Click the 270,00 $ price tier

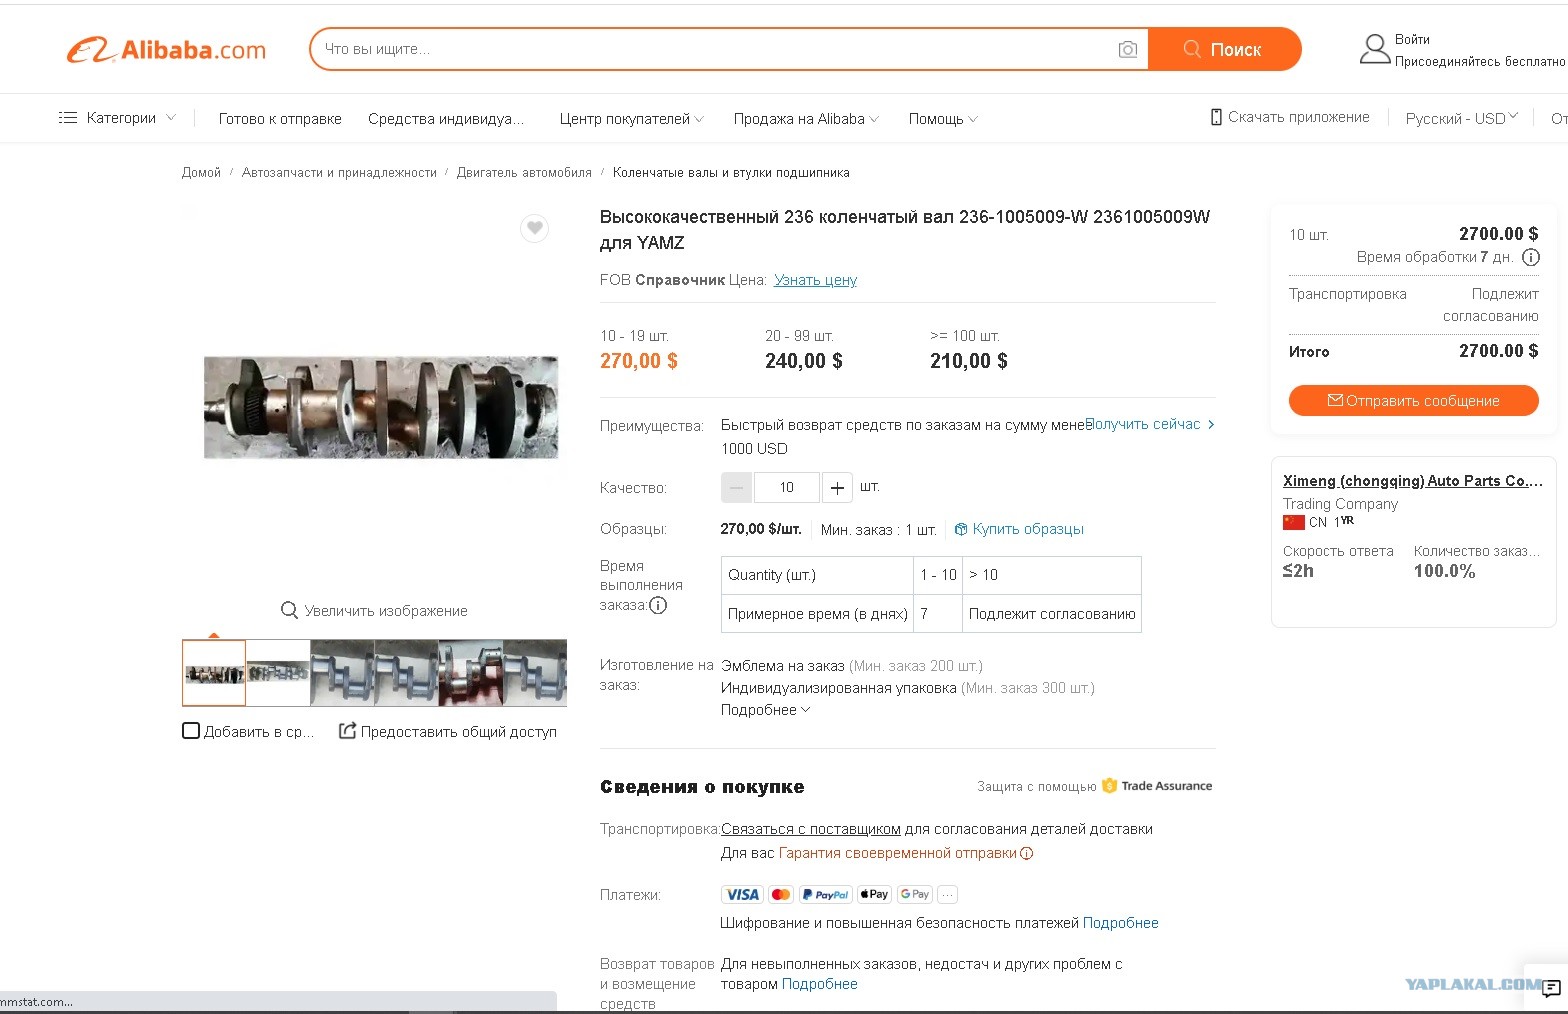click(x=639, y=361)
